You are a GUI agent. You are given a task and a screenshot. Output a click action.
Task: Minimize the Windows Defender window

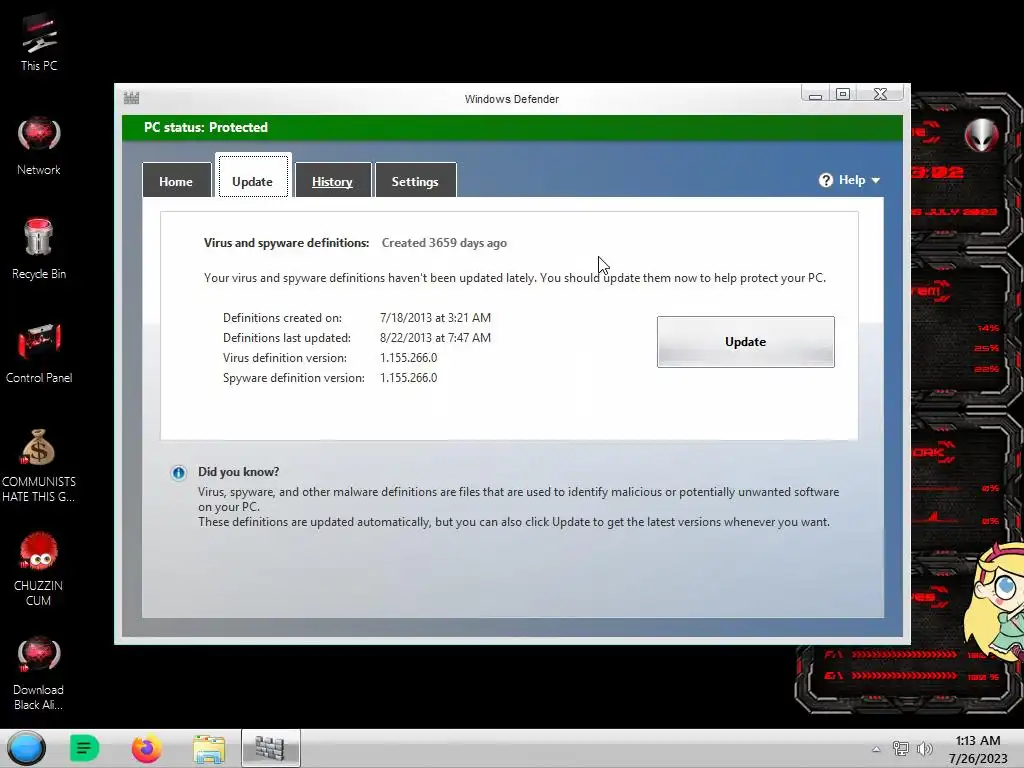[815, 95]
